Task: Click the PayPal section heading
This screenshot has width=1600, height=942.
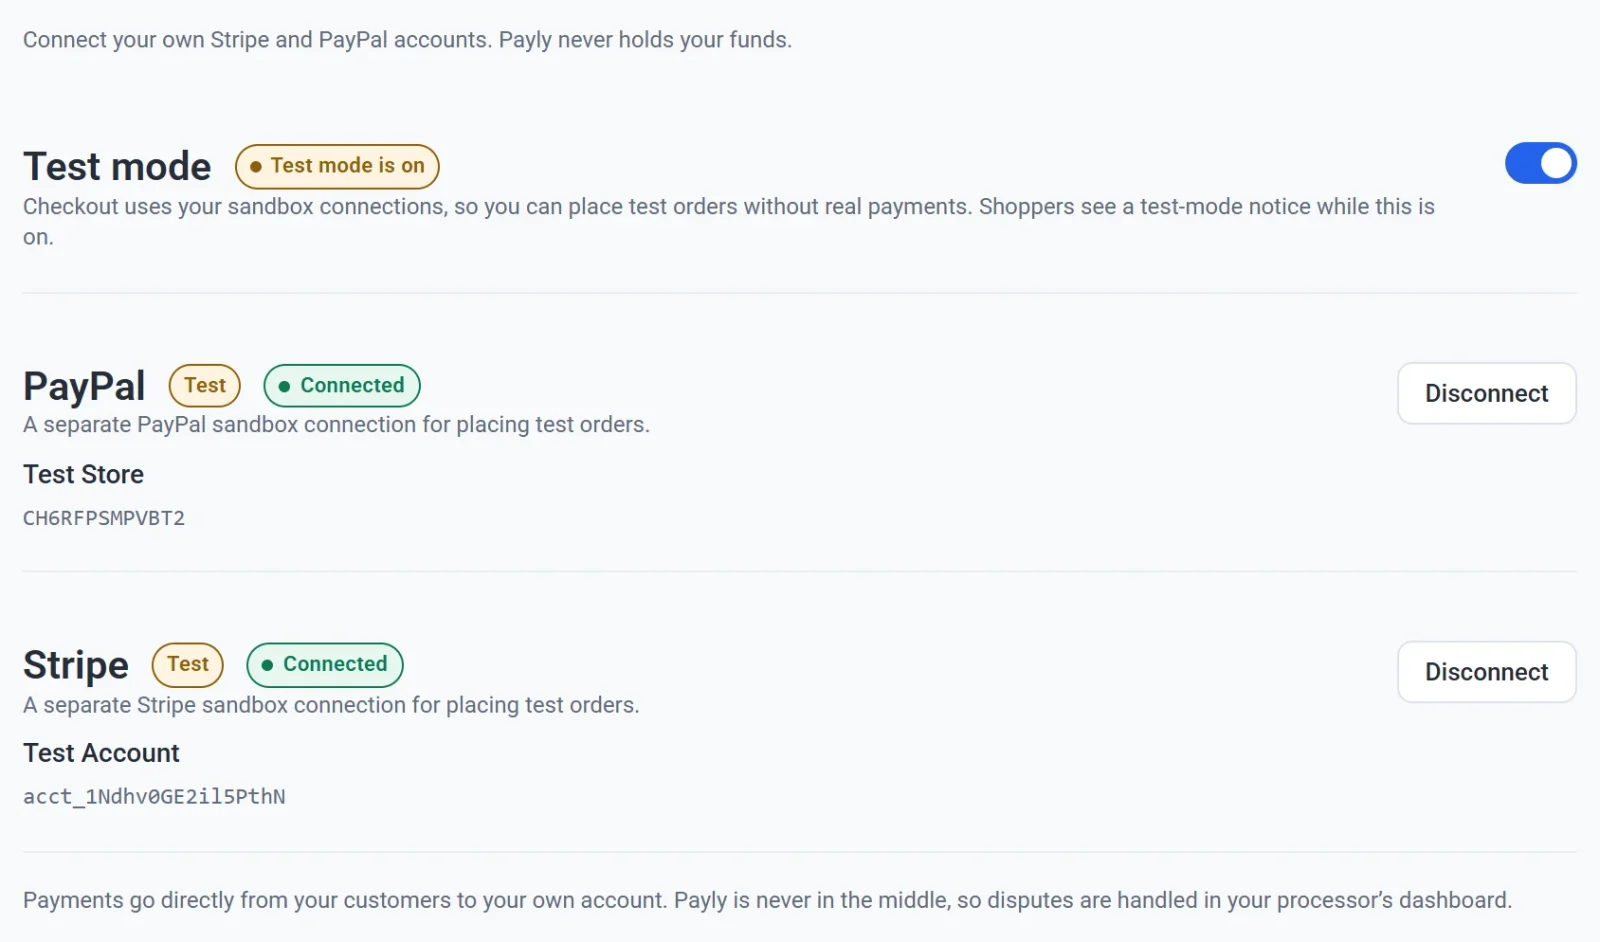Action: 84,386
